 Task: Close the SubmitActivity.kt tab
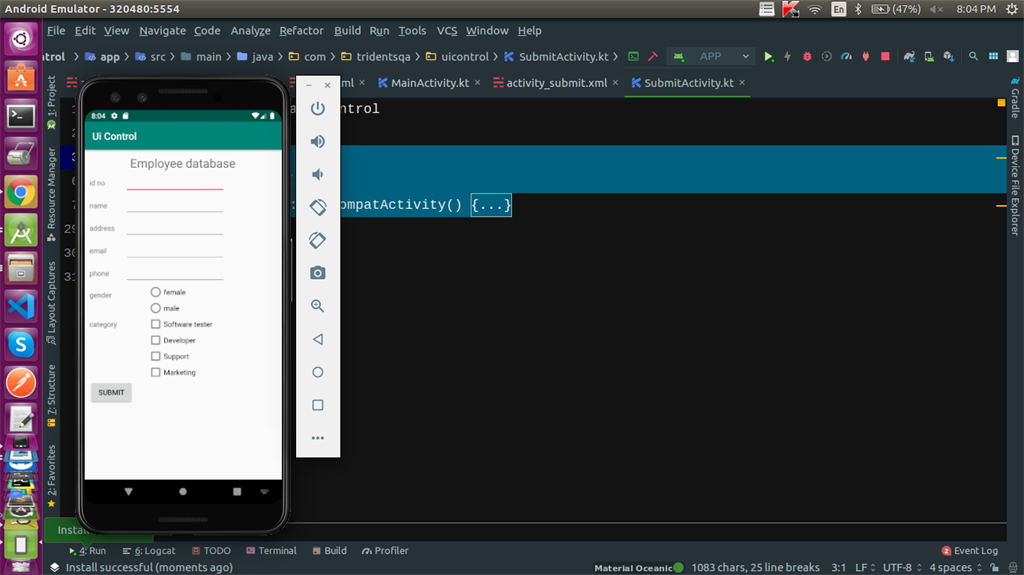[743, 83]
